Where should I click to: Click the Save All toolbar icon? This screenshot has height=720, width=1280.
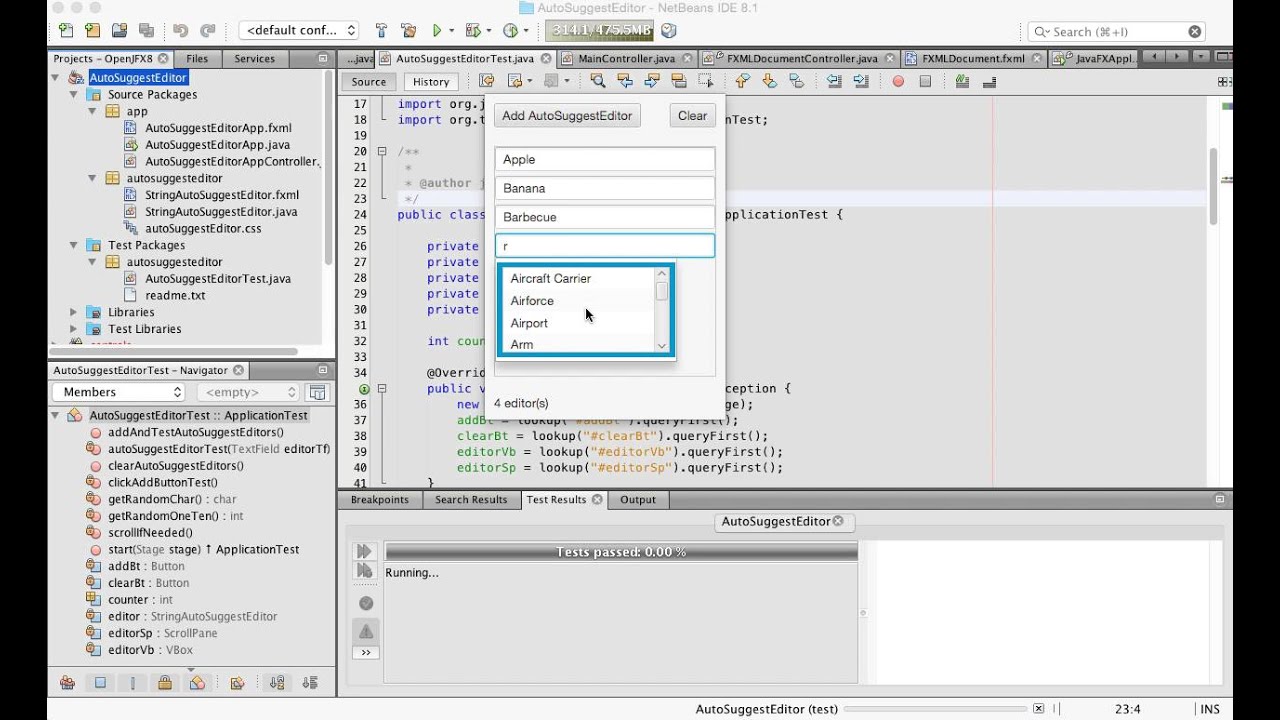146,31
